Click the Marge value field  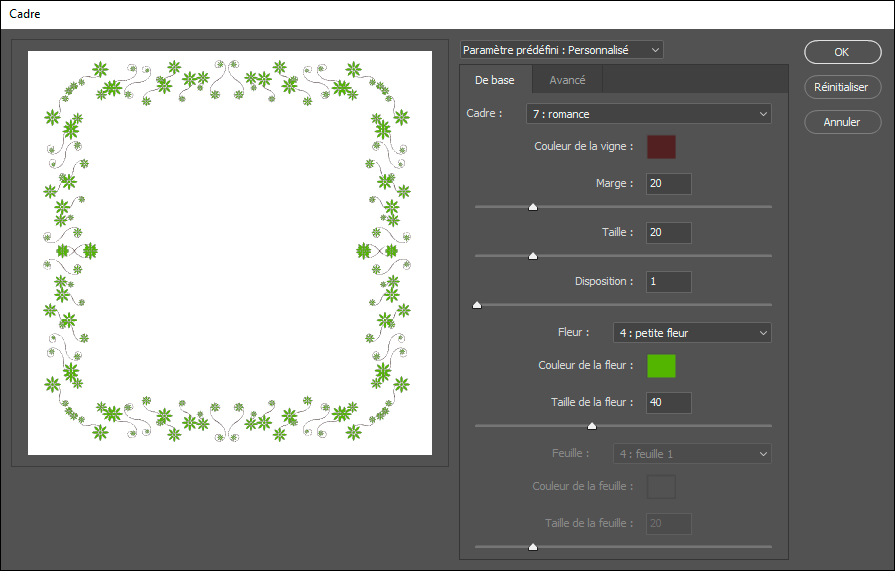[668, 184]
